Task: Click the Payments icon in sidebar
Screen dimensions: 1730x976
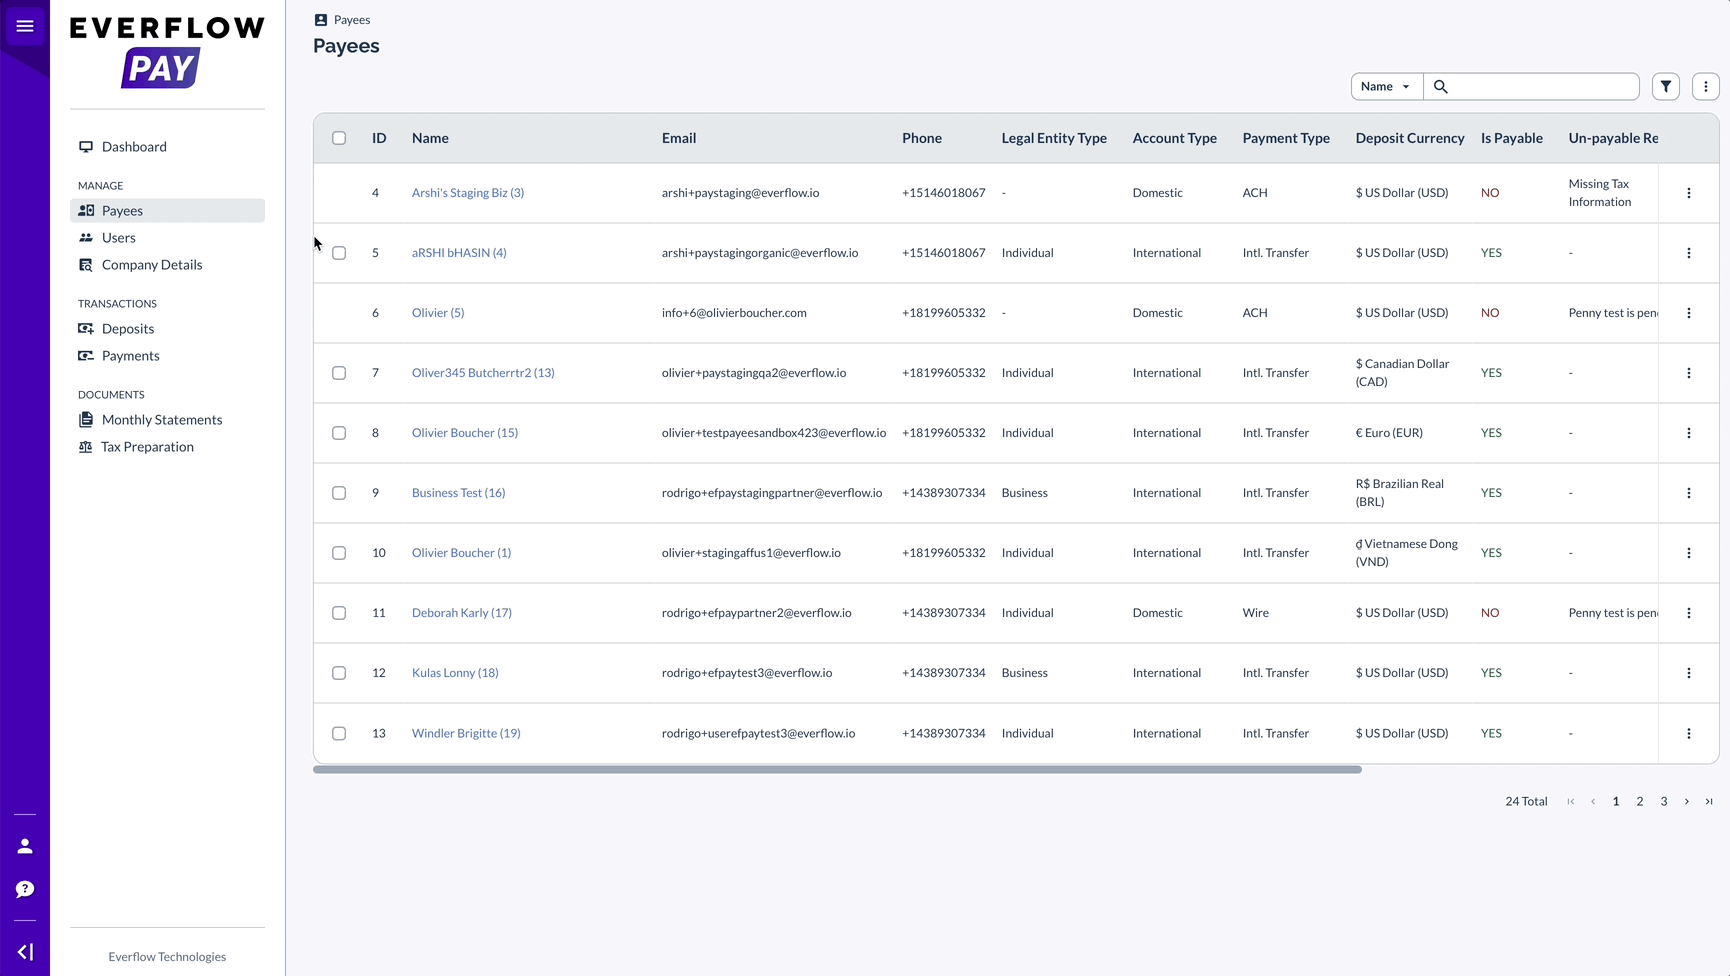Action: tap(86, 356)
